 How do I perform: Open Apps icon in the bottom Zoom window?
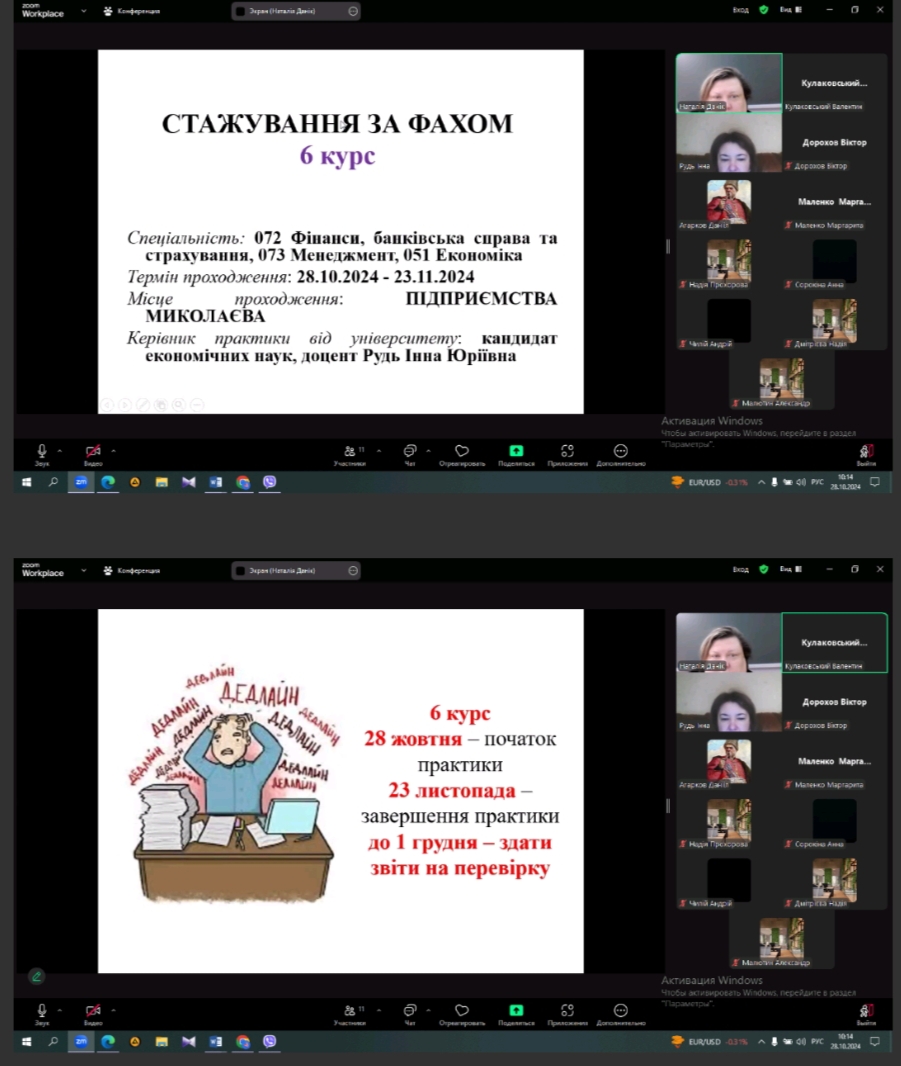point(567,1012)
